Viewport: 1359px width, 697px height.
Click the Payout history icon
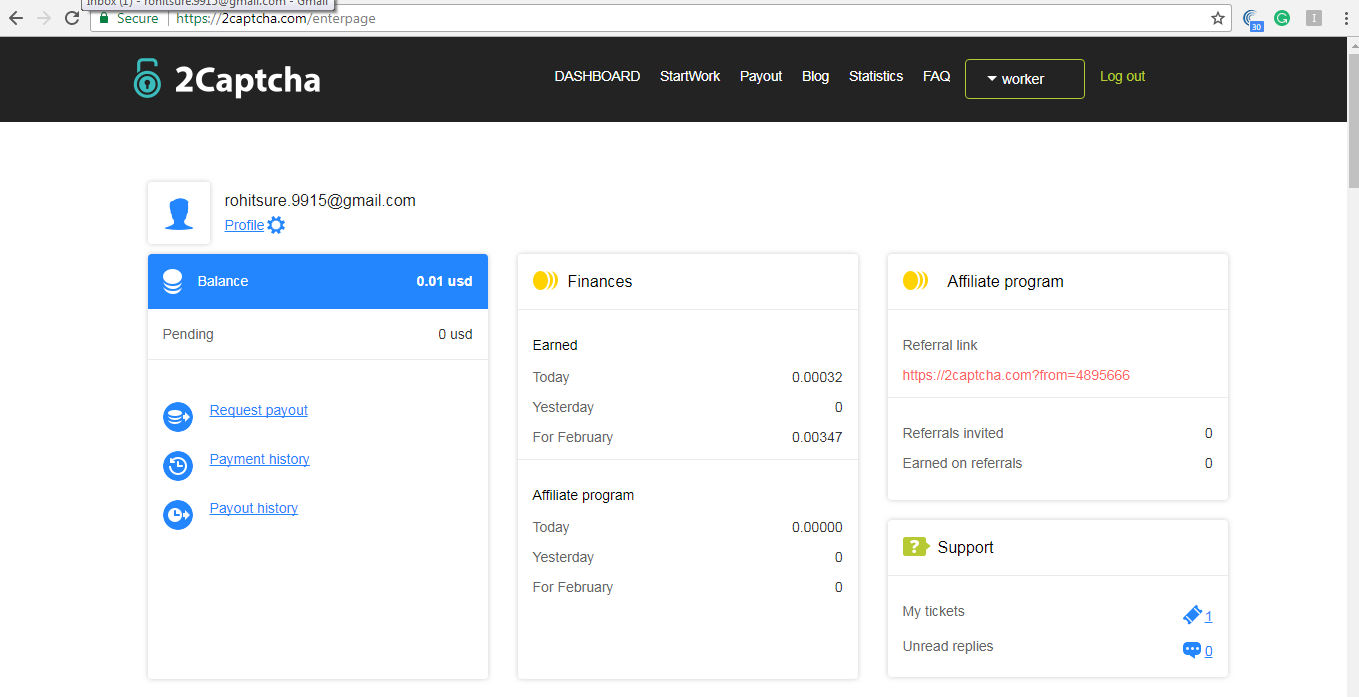(178, 515)
